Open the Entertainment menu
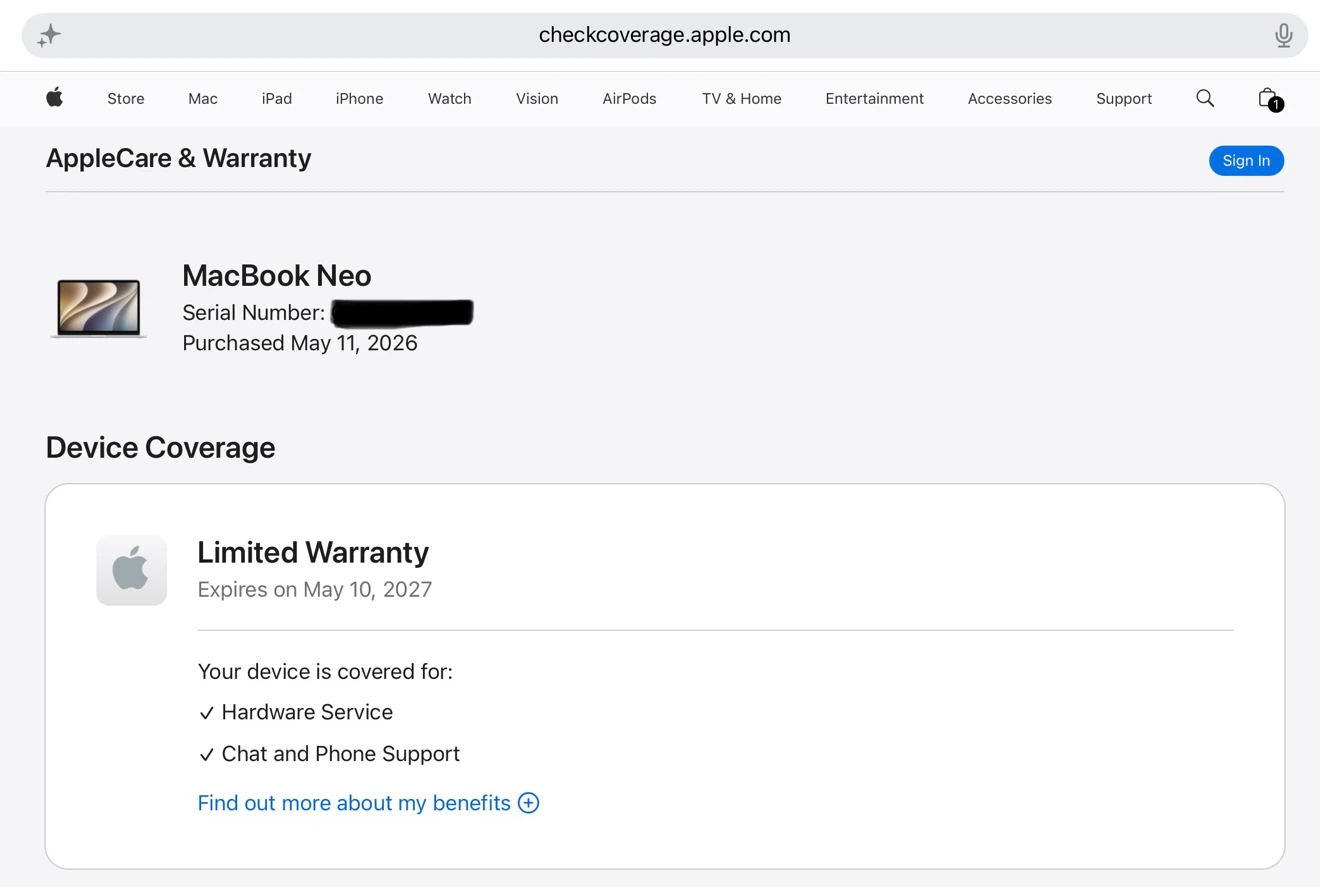Viewport: 1320px width, 887px height. [874, 98]
